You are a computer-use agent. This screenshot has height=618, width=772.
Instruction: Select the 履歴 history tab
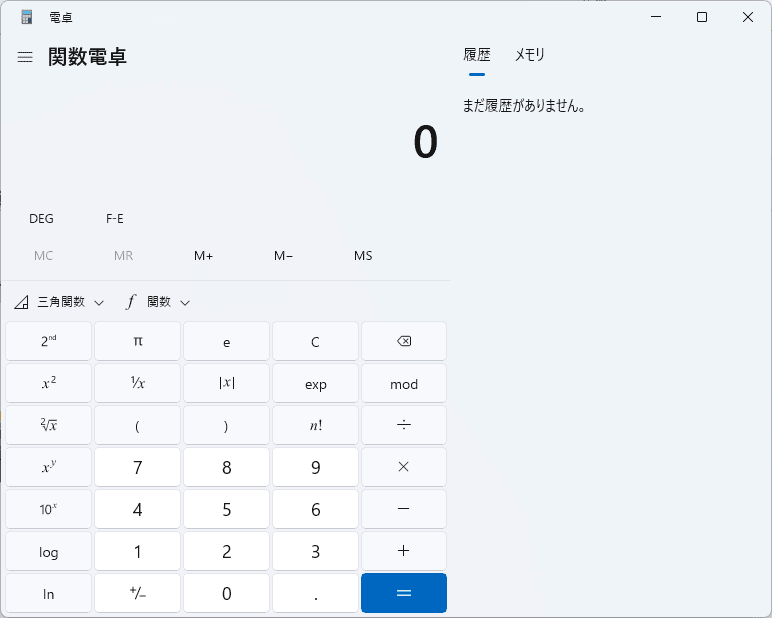point(477,55)
